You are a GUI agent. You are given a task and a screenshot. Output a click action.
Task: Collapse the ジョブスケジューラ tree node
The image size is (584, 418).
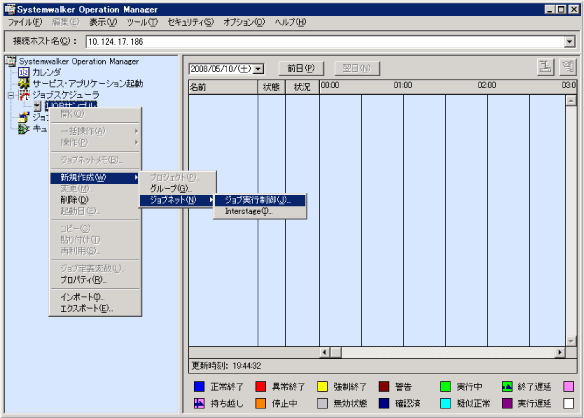tap(11, 95)
